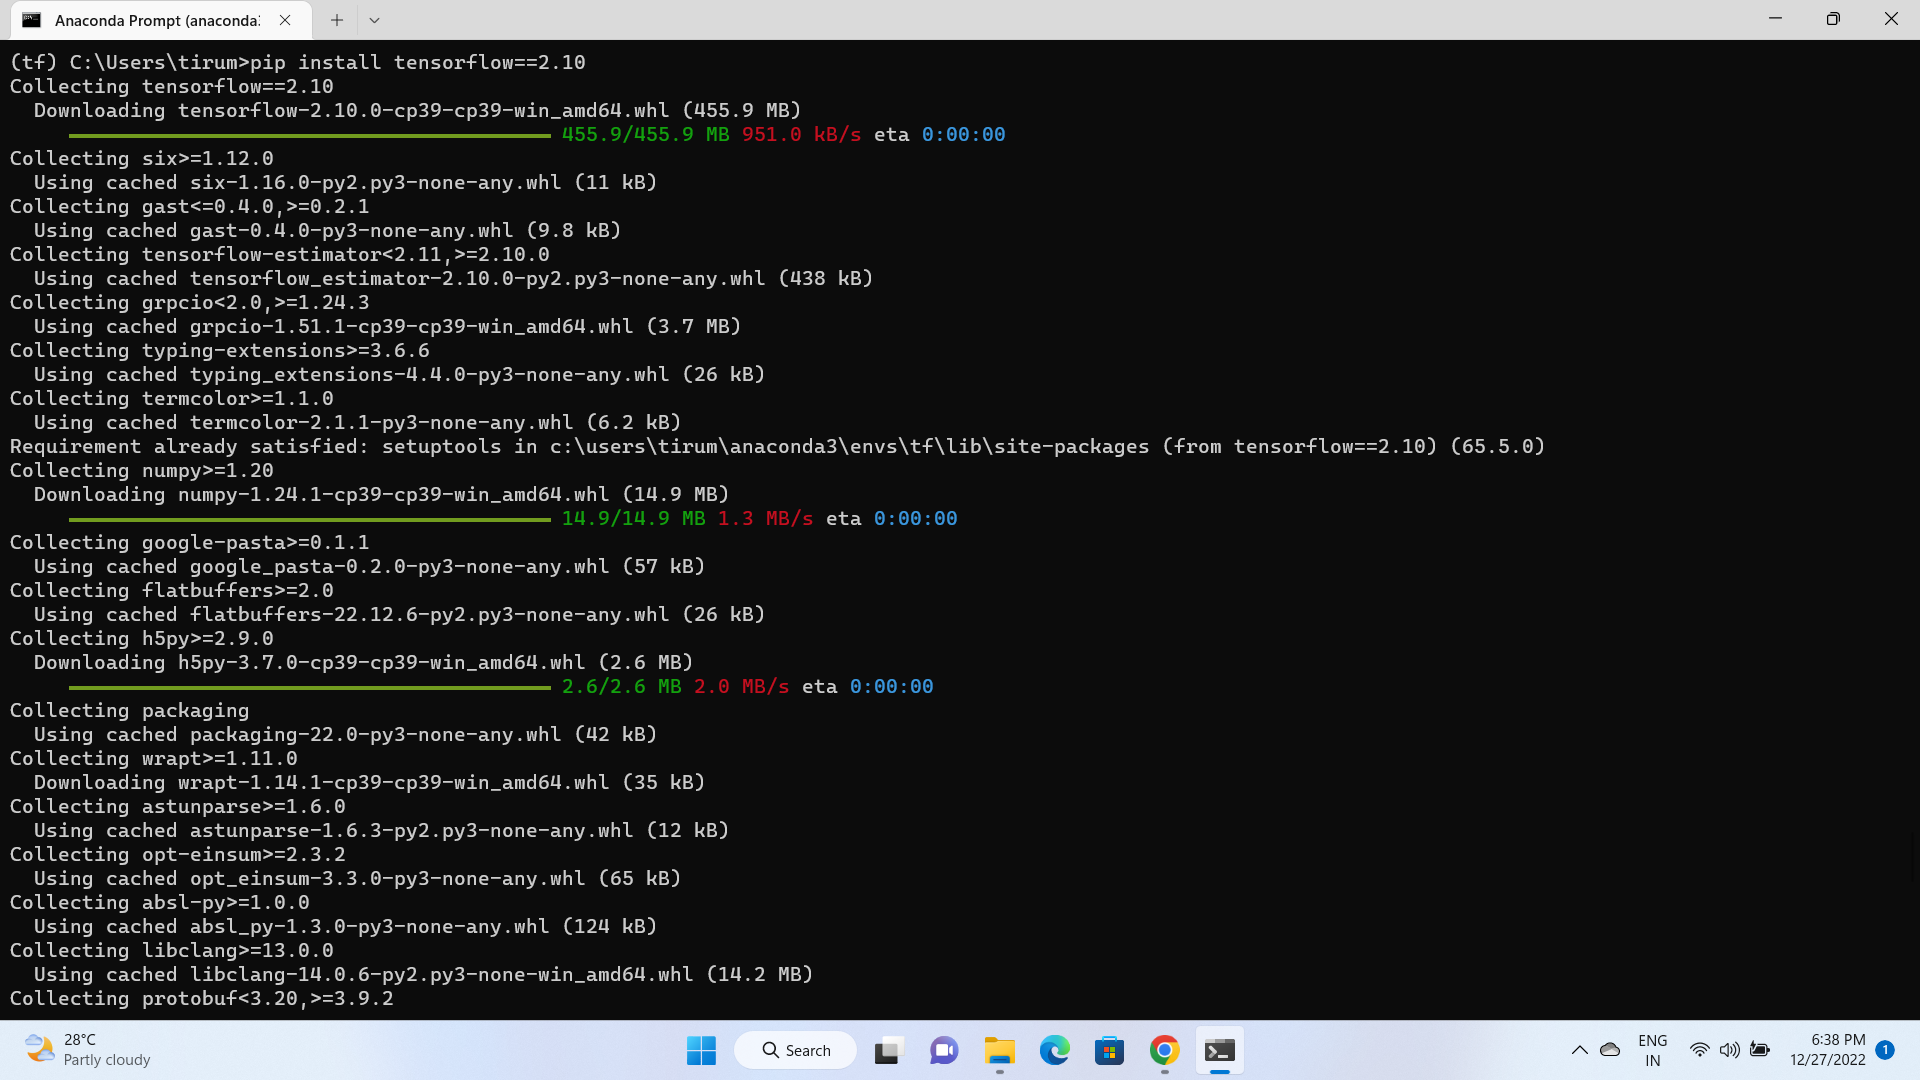The image size is (1920, 1080).
Task: Switch keyboard language via ENG IN indicator
Action: click(x=1652, y=1049)
